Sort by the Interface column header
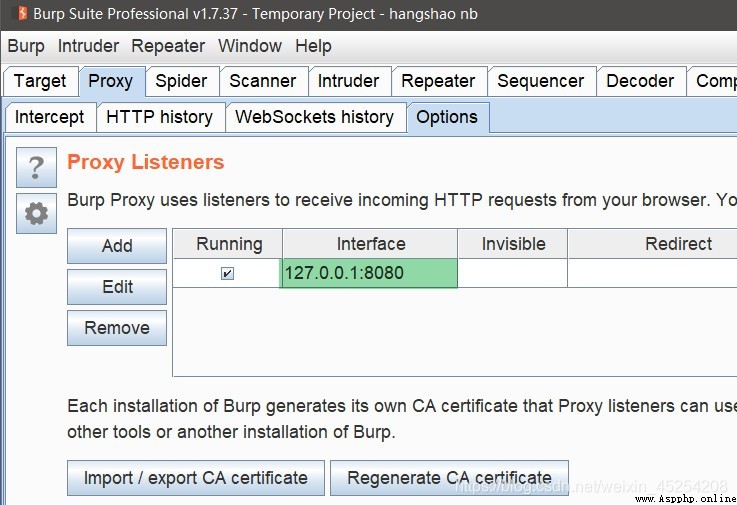The image size is (737, 505). (370, 244)
